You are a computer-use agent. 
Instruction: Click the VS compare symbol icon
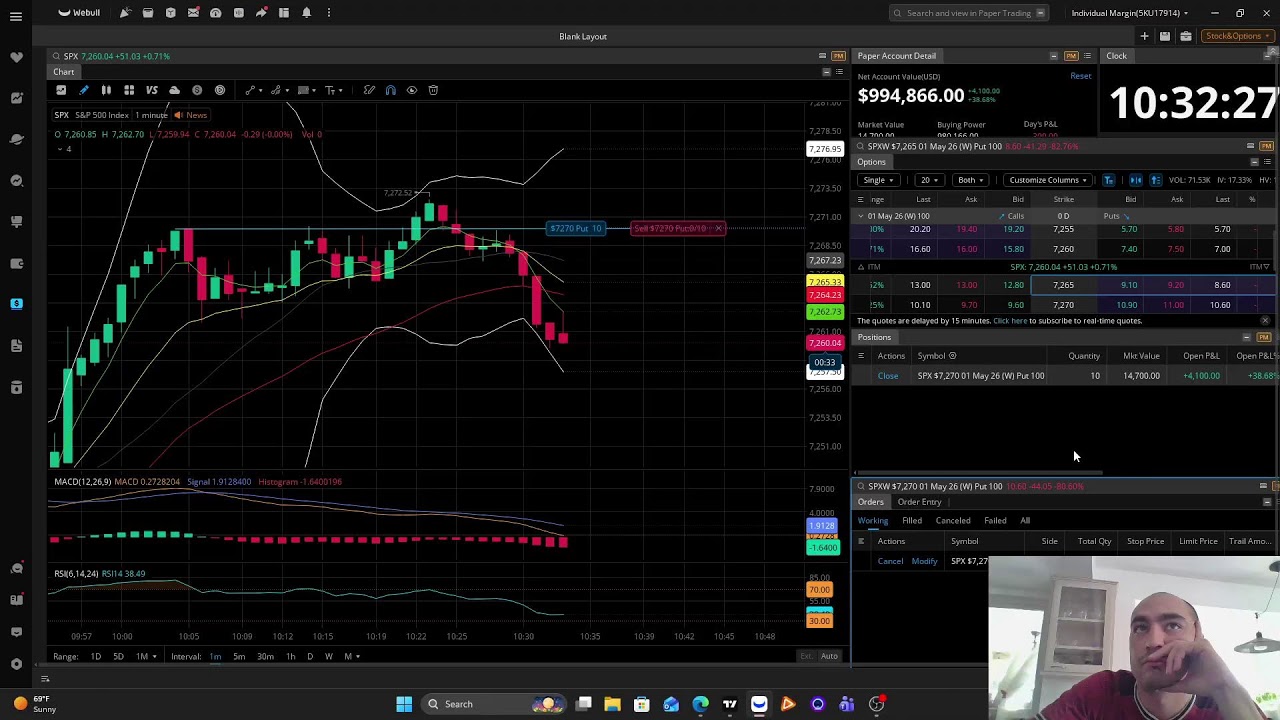(x=152, y=90)
